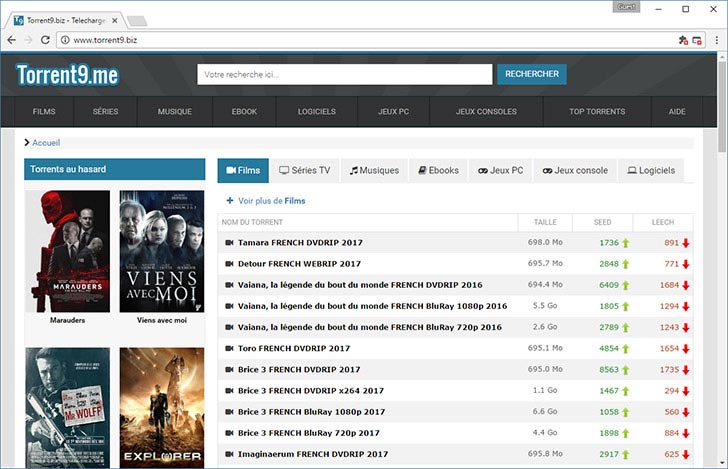This screenshot has height=469, width=728.
Task: Click the translate extension icon in the address bar
Action: click(x=683, y=40)
